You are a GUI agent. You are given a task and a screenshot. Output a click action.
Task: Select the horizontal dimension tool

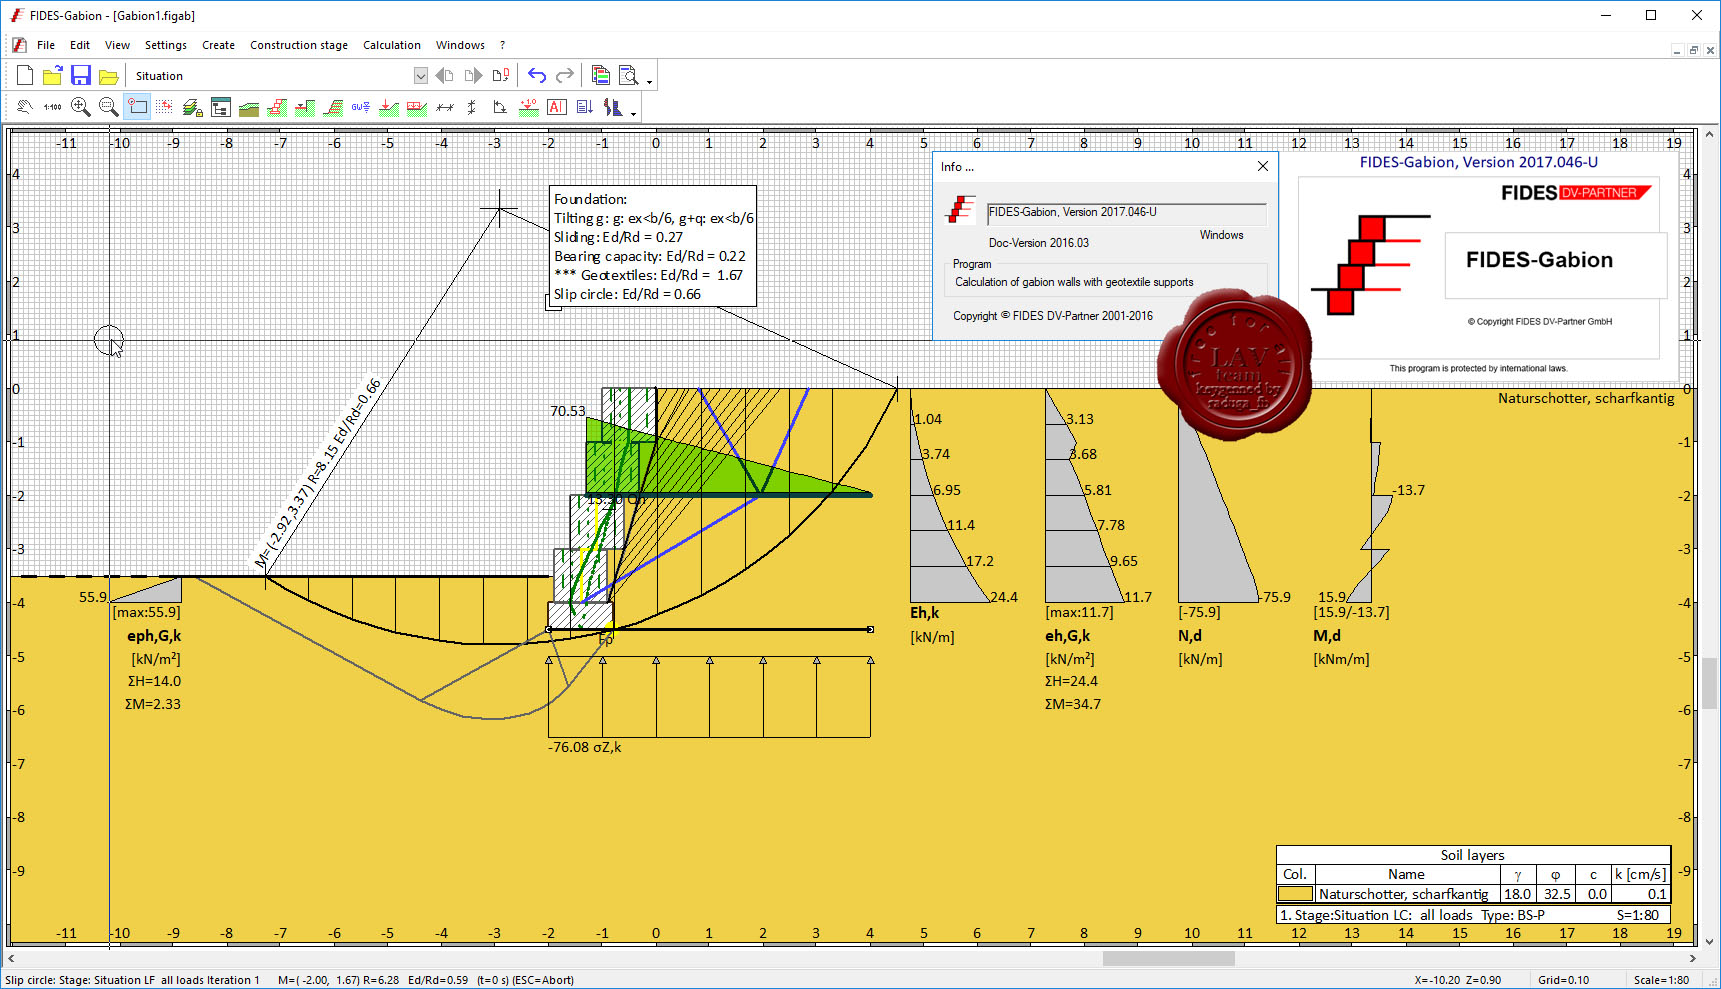[445, 107]
